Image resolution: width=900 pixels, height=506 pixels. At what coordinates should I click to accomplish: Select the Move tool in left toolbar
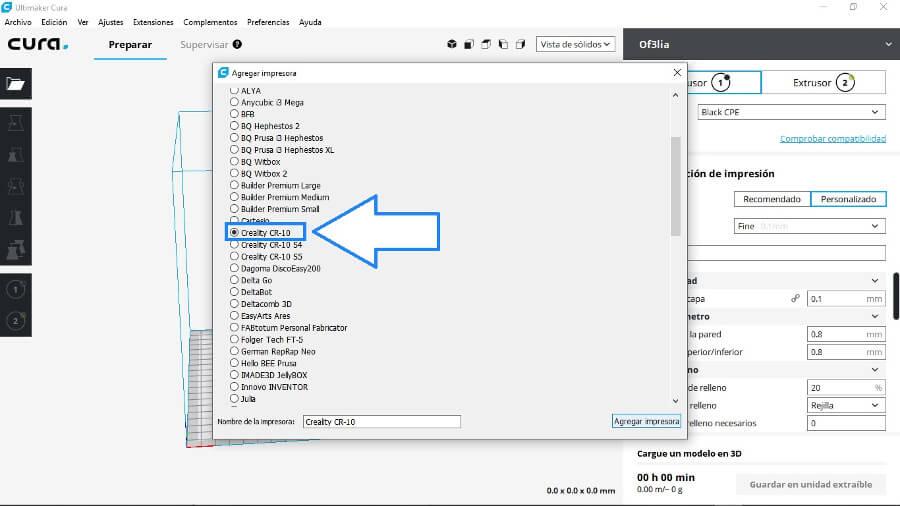[x=15, y=122]
